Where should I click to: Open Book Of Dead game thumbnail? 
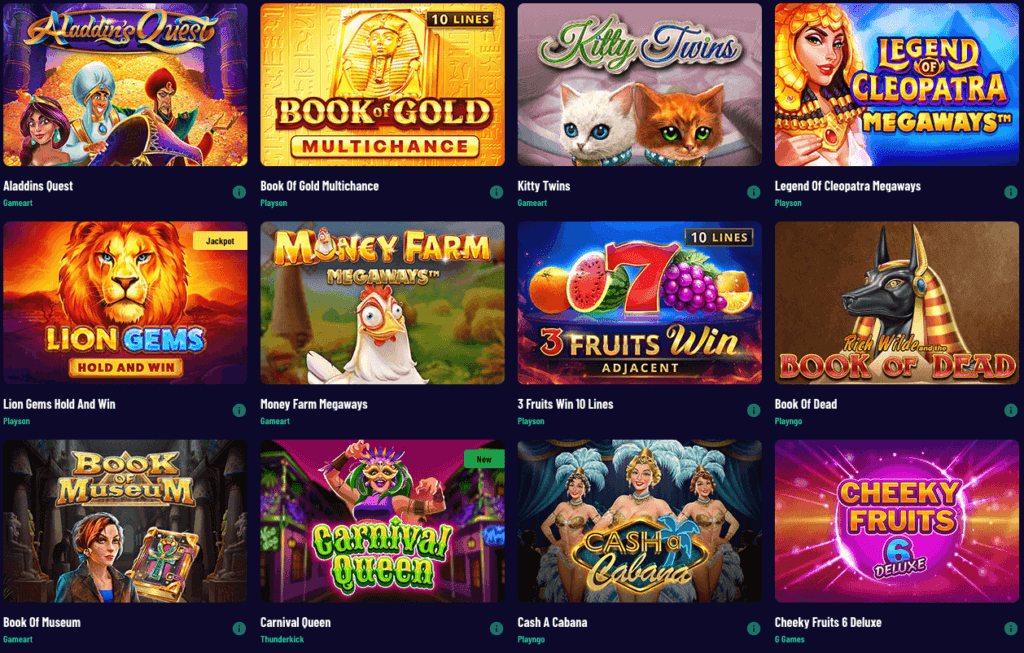point(897,302)
